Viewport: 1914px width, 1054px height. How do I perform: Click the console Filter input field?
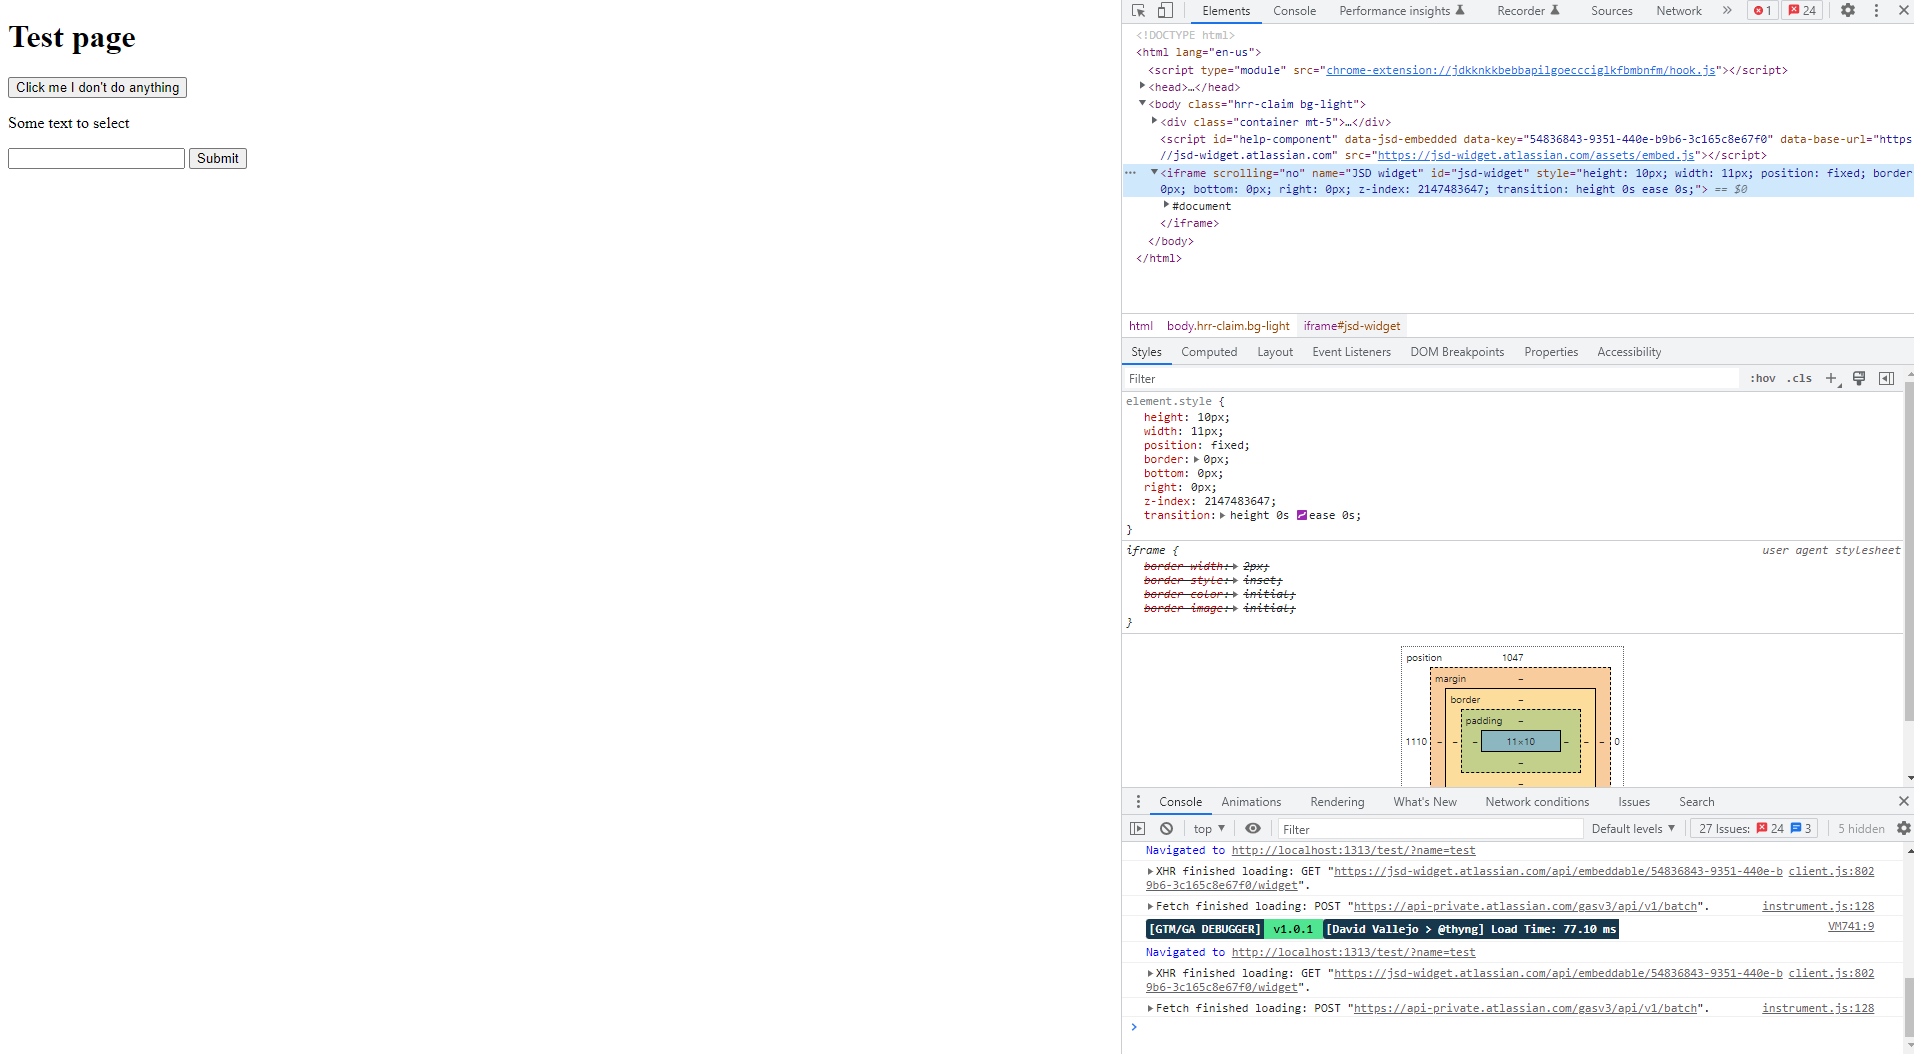point(1430,829)
